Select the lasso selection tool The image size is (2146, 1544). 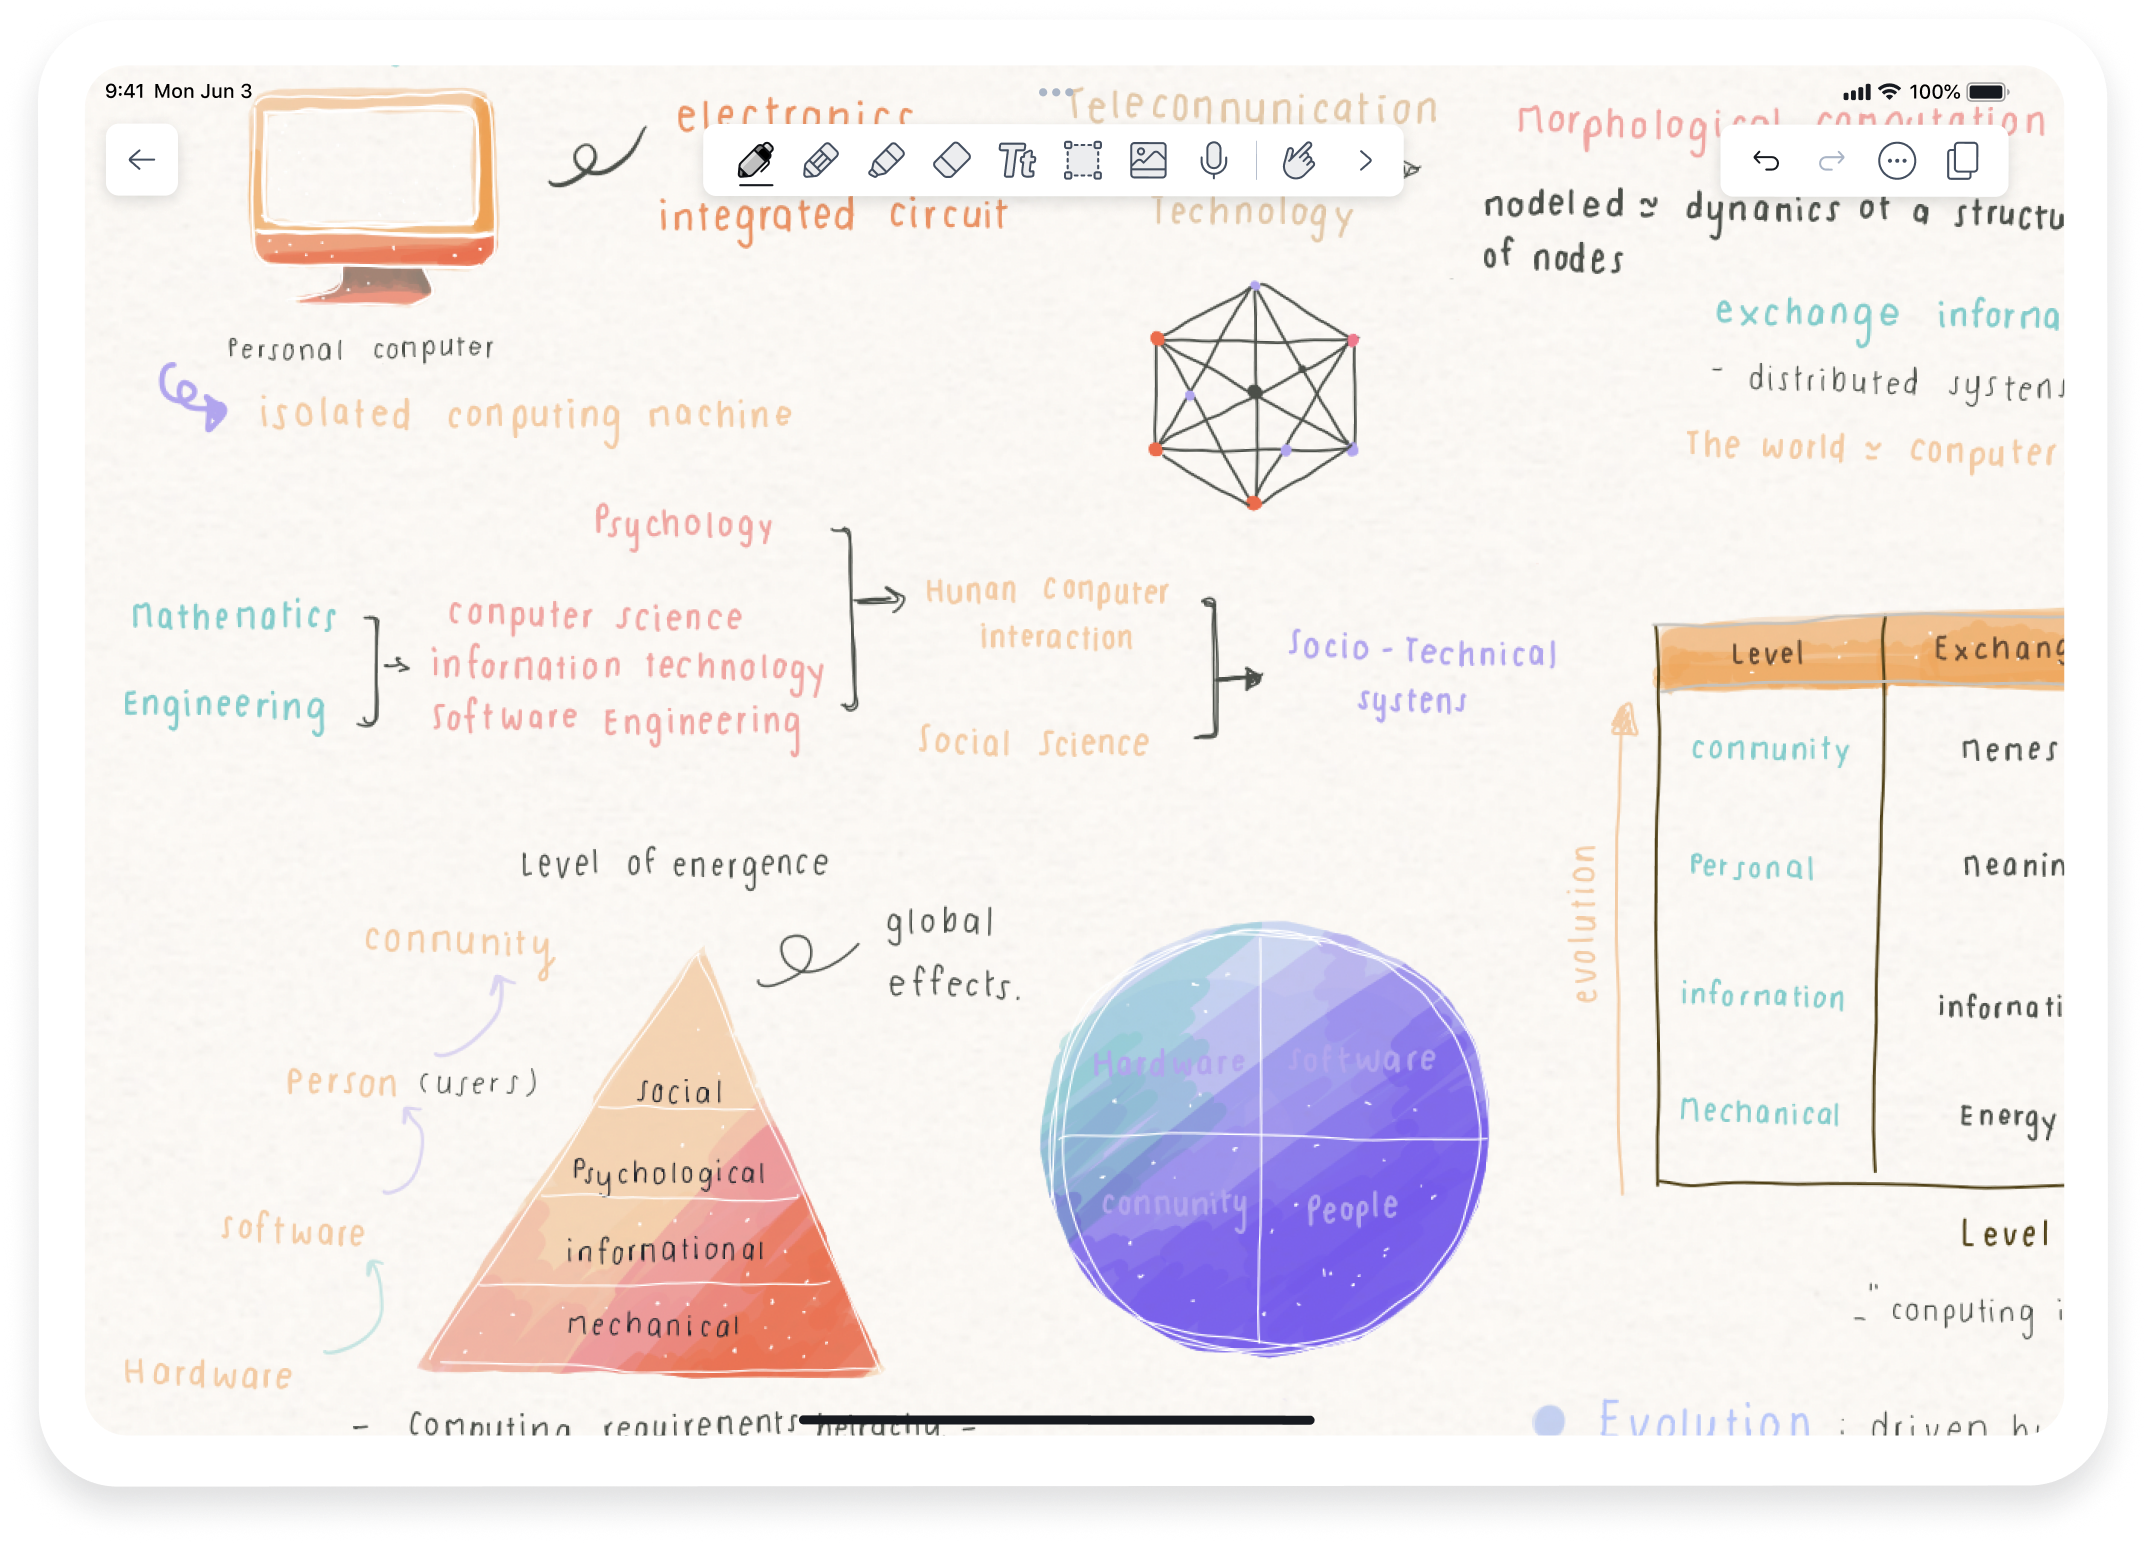1080,162
